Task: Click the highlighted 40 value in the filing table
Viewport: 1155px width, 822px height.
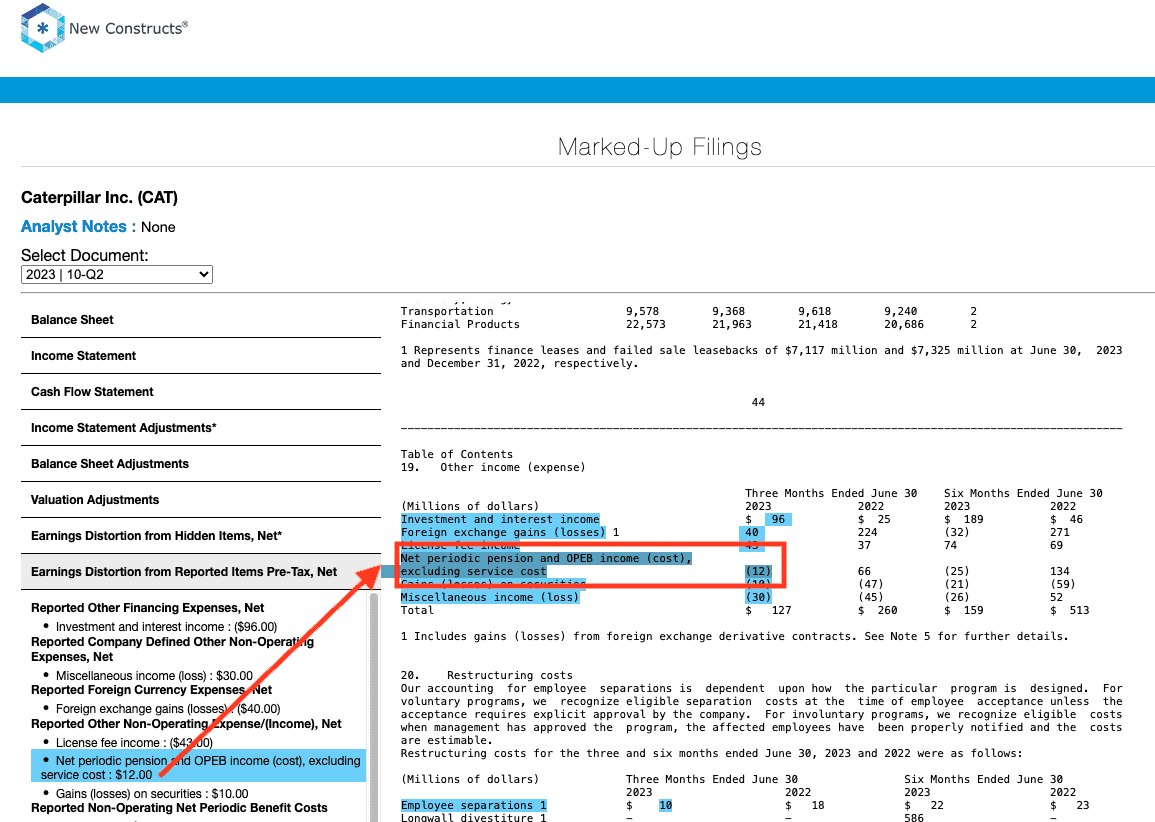Action: [x=751, y=533]
